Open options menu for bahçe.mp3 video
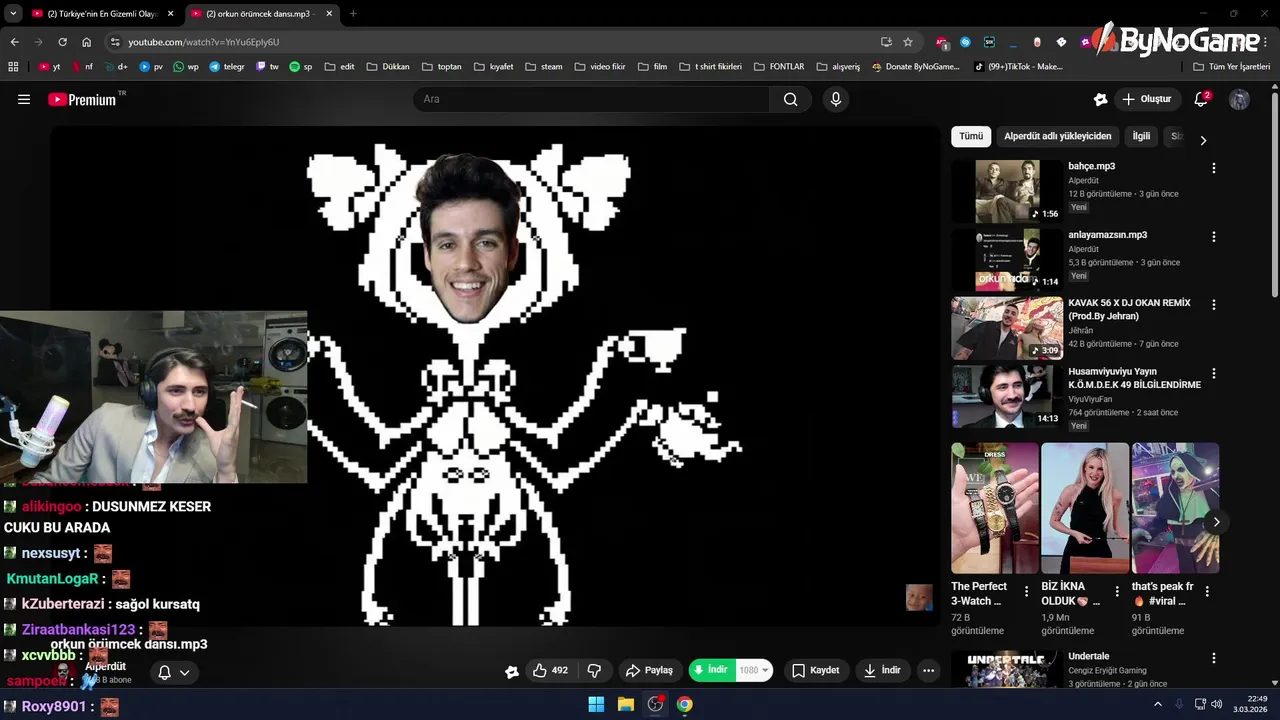The width and height of the screenshot is (1280, 720). (1213, 168)
